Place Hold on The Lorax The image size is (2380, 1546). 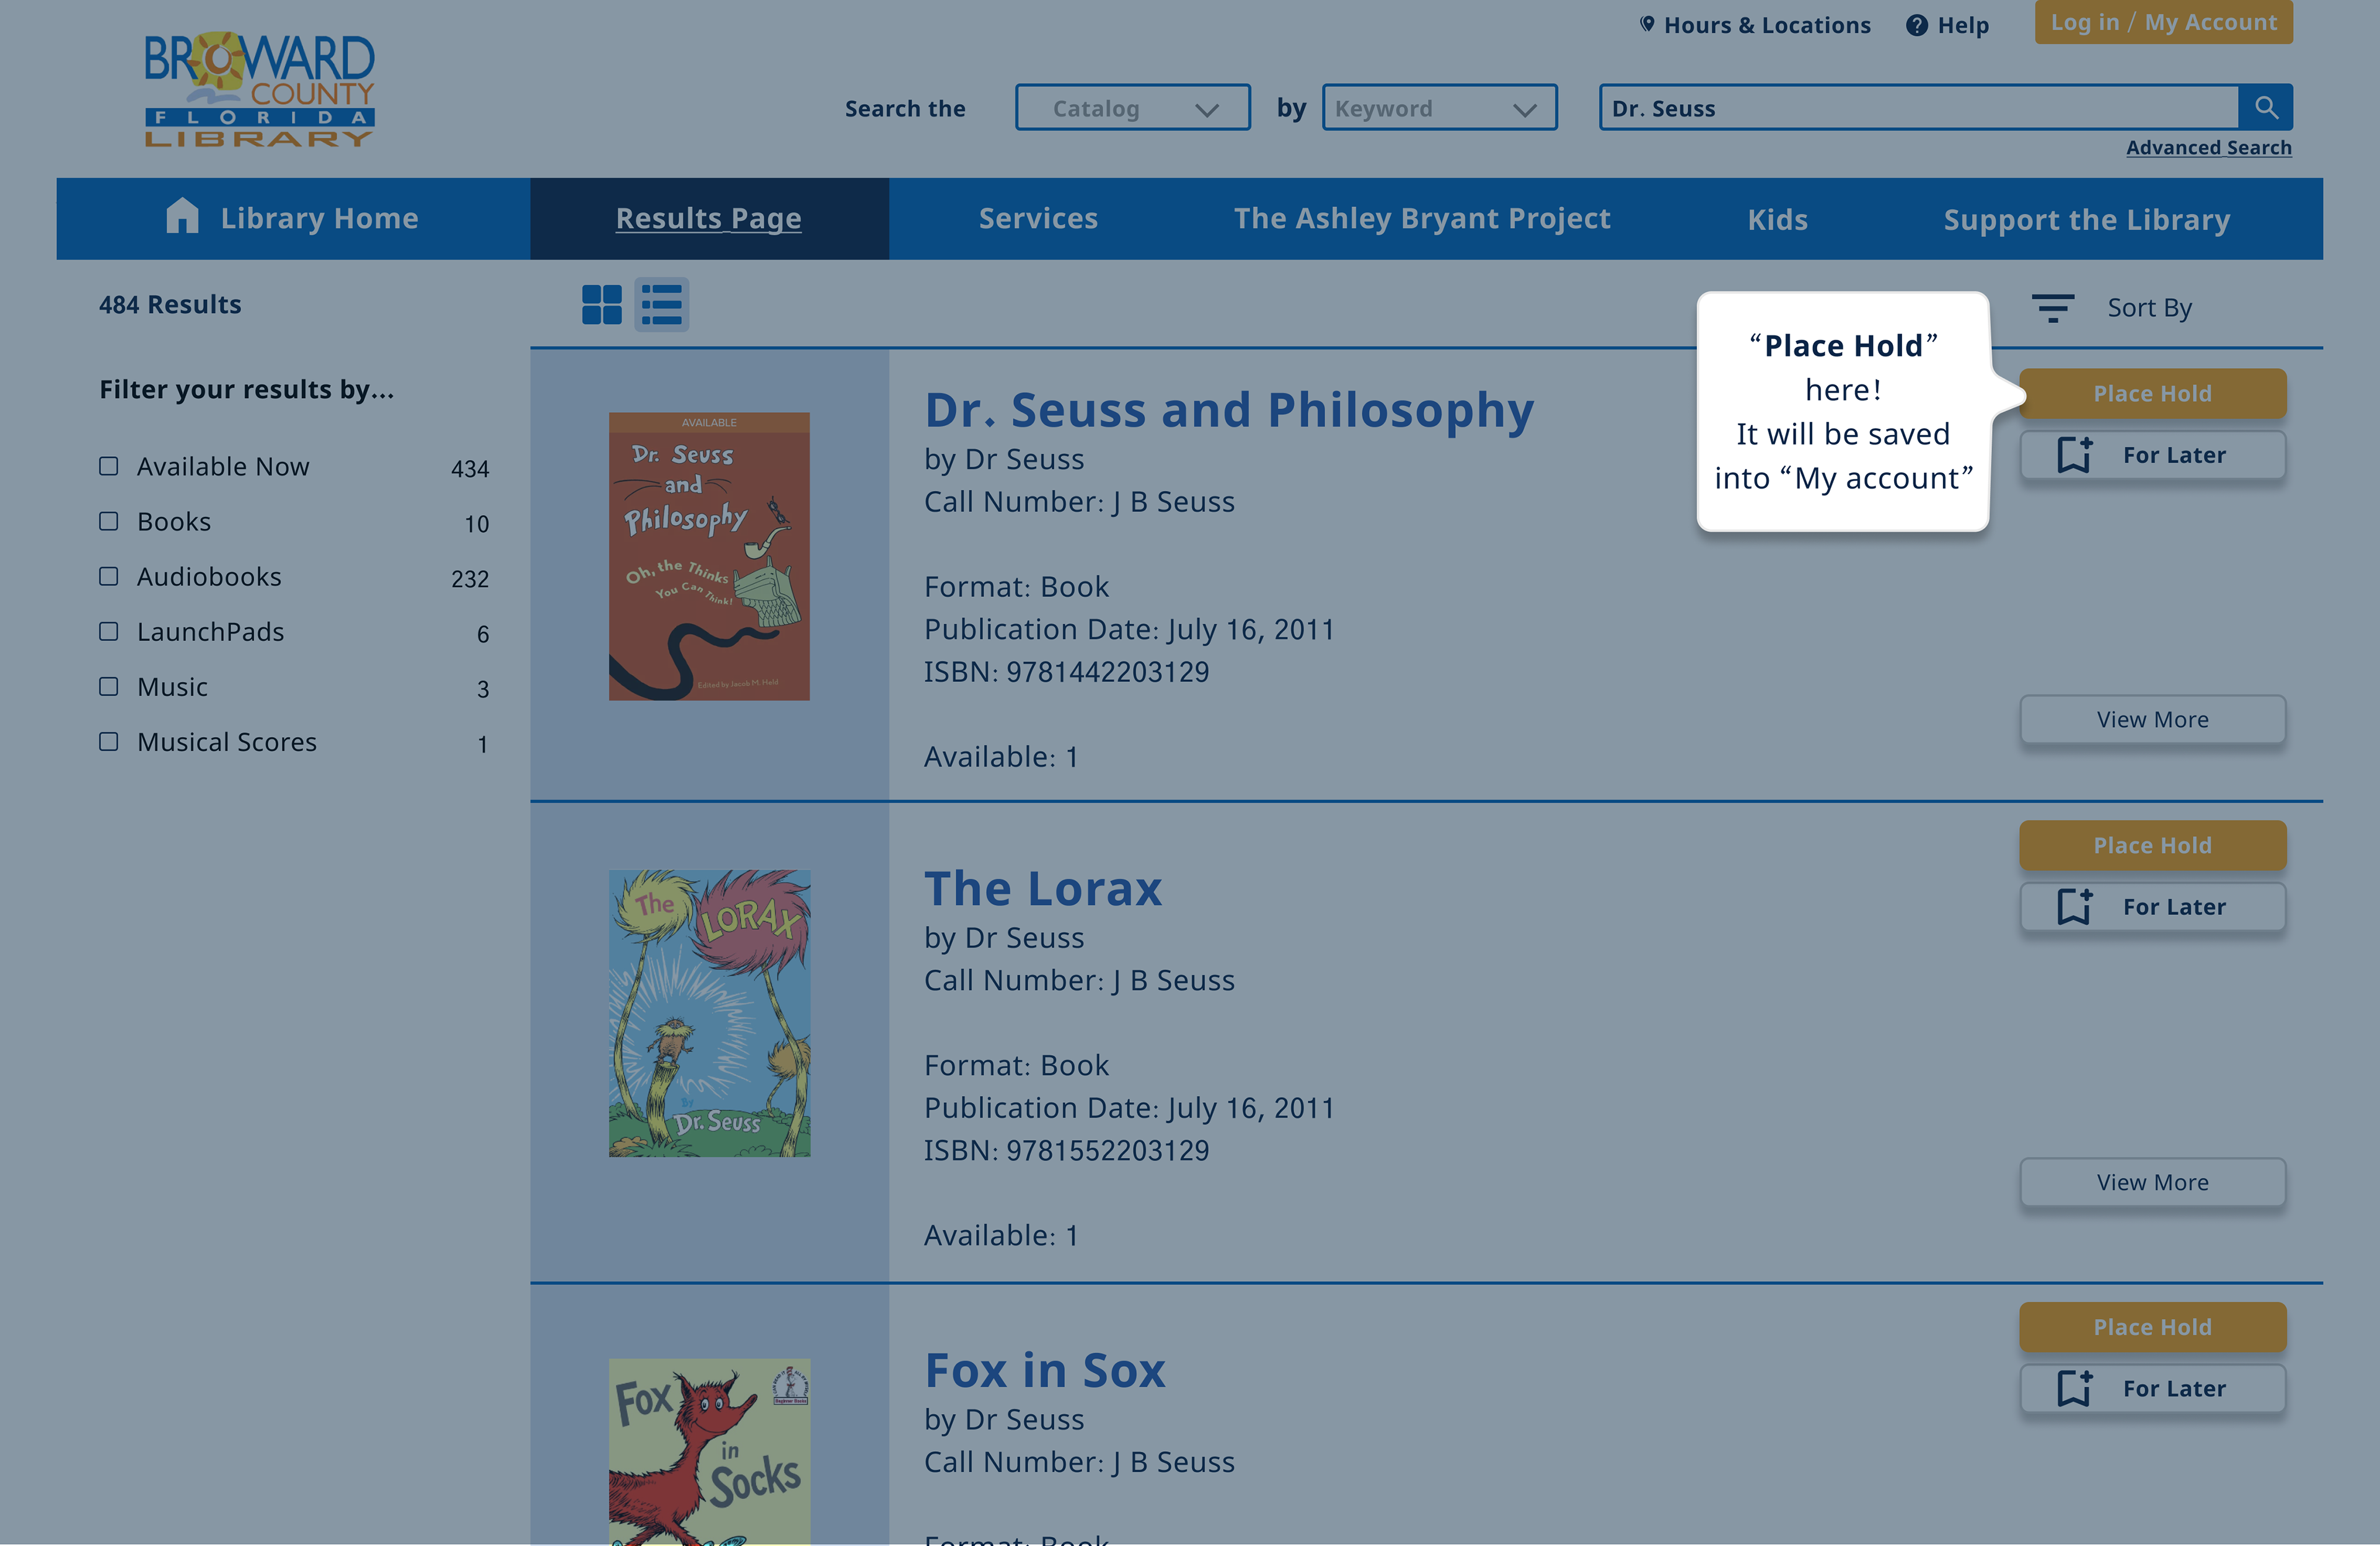click(2152, 846)
